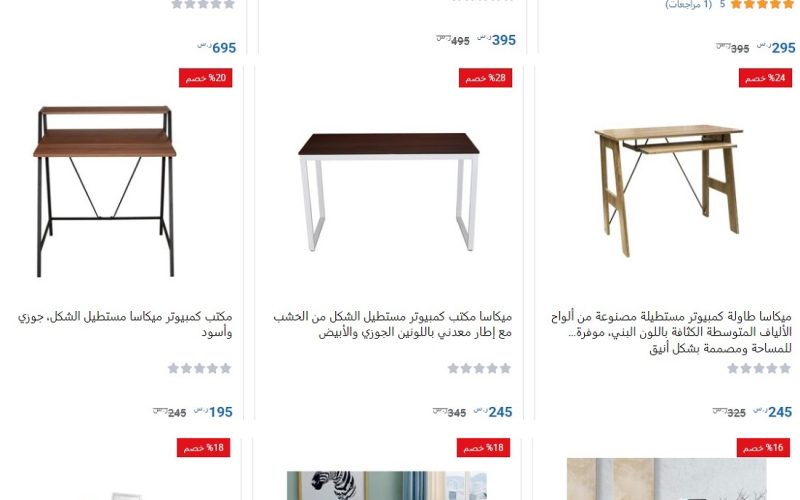Click the 28% discount red badge
Screen dimensions: 800x500
(x=485, y=78)
